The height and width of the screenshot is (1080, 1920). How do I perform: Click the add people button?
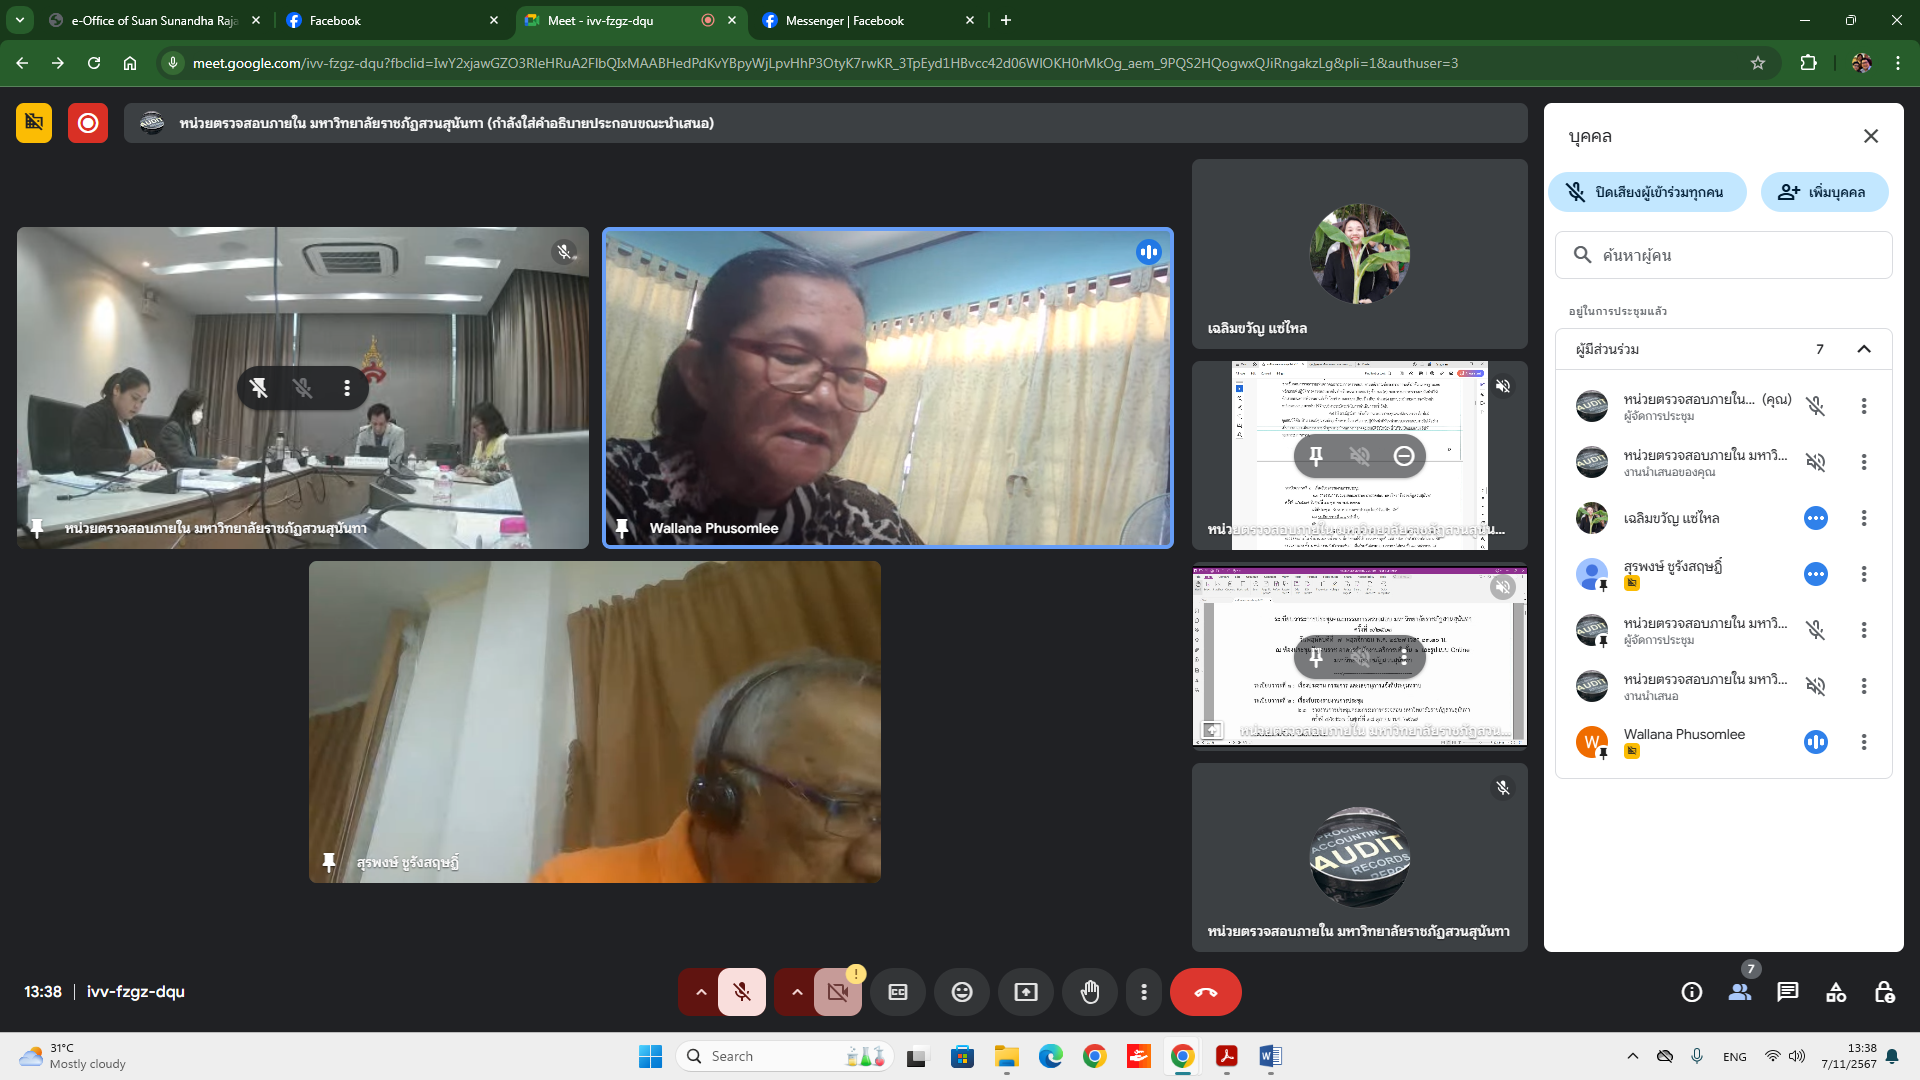(1824, 192)
